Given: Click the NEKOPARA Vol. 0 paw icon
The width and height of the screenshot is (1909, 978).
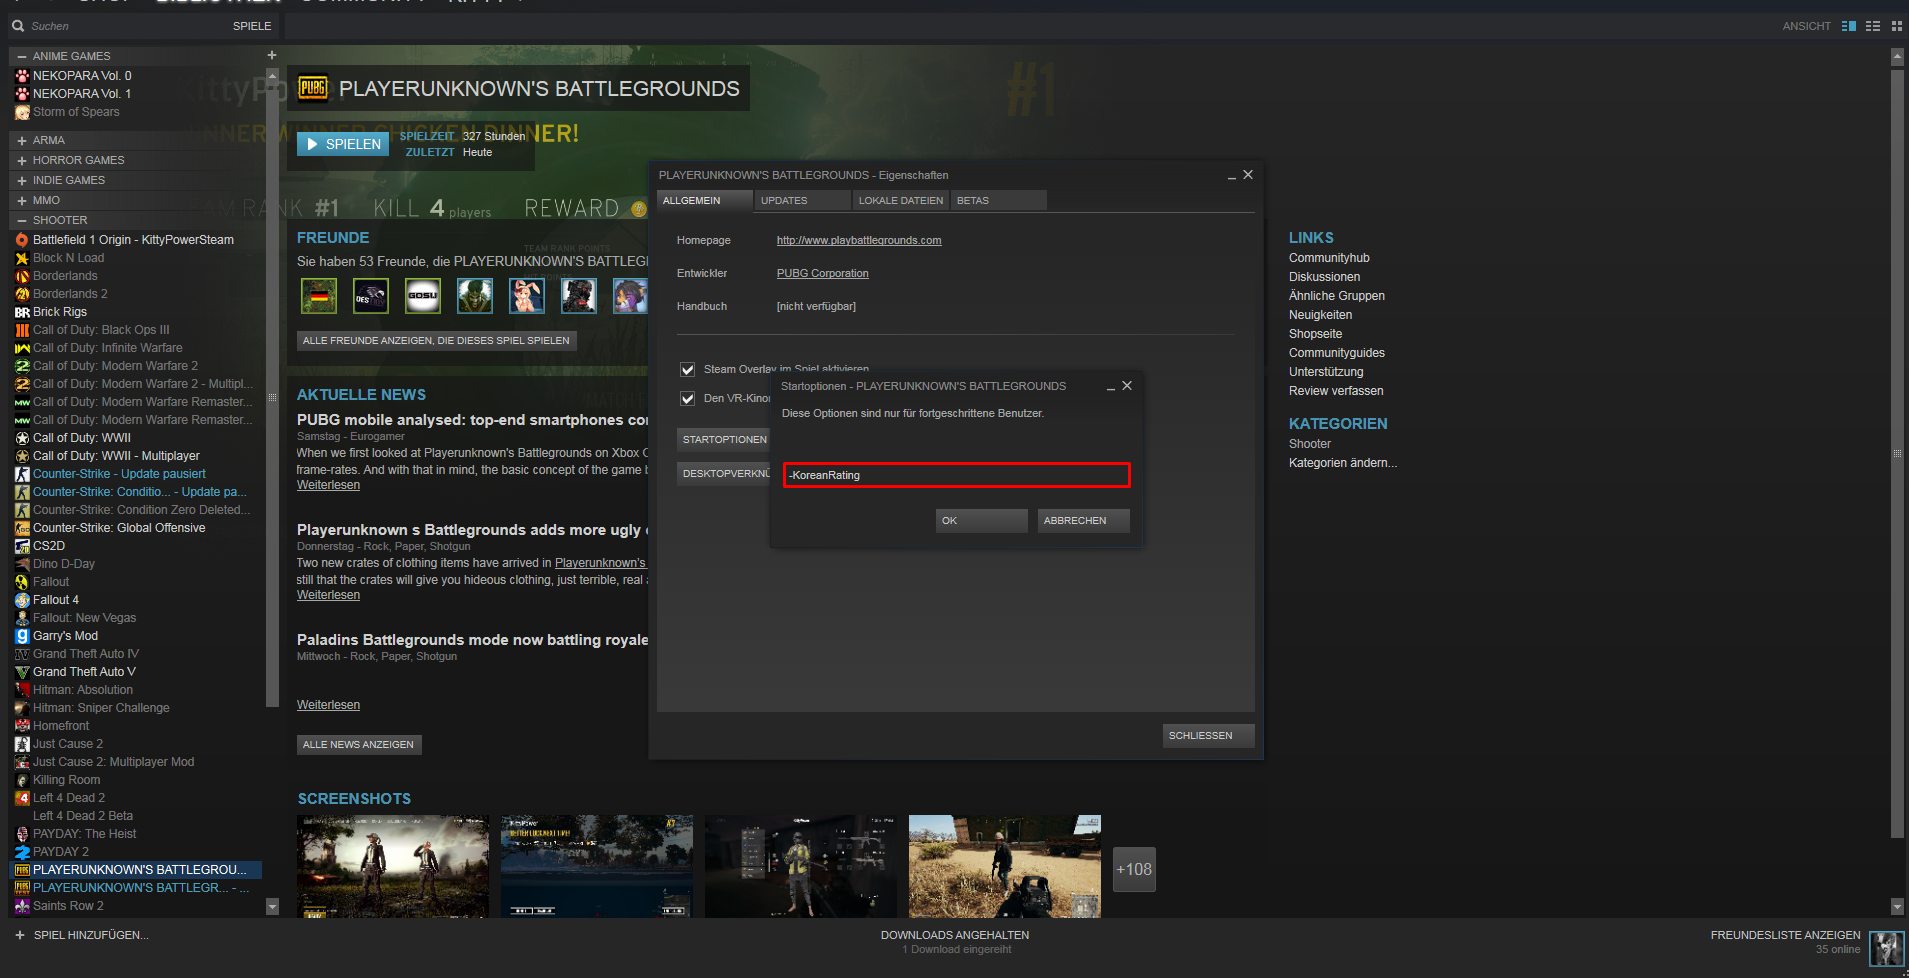Looking at the screenshot, I should click(22, 76).
